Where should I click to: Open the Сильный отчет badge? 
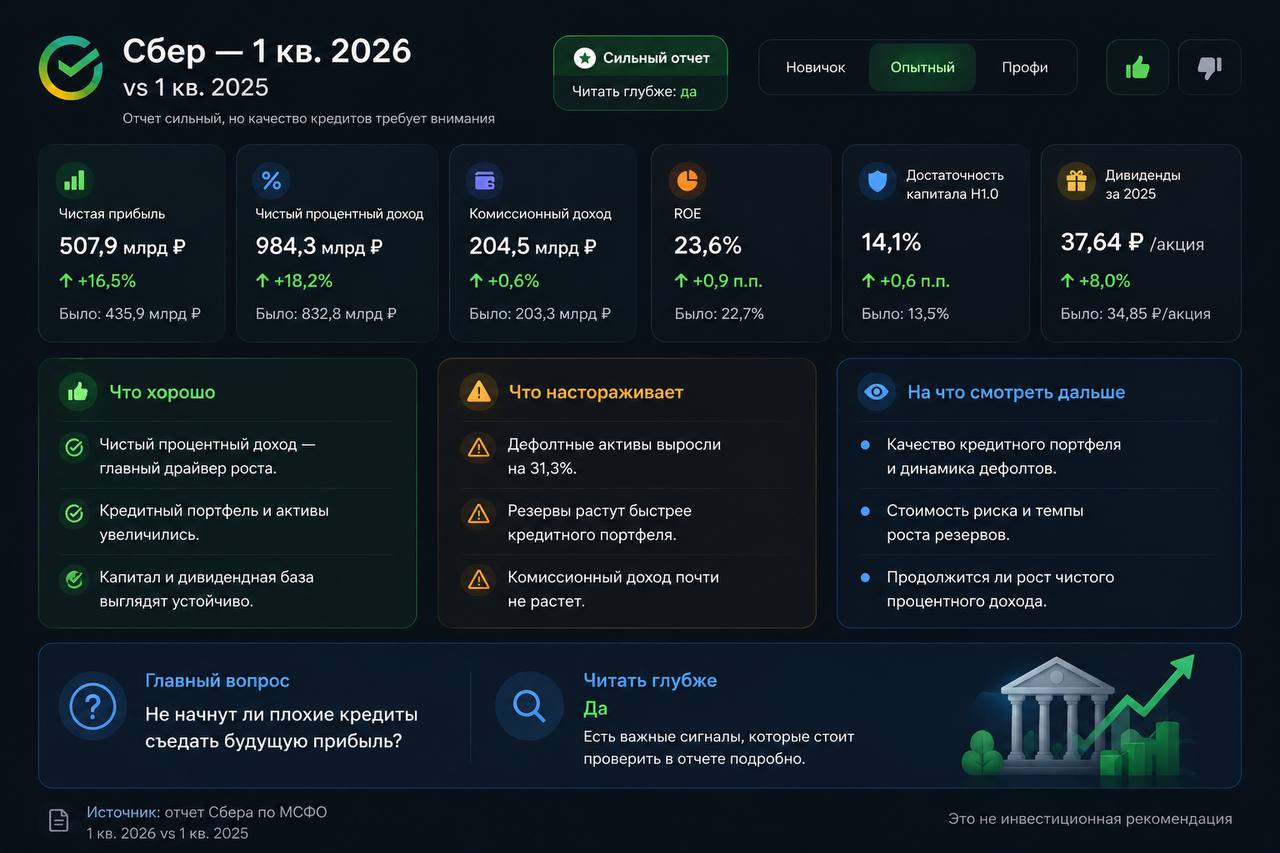(x=640, y=73)
